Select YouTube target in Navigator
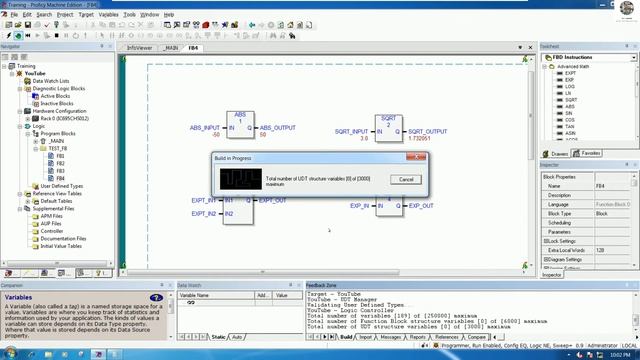The image size is (640, 360). click(35, 73)
